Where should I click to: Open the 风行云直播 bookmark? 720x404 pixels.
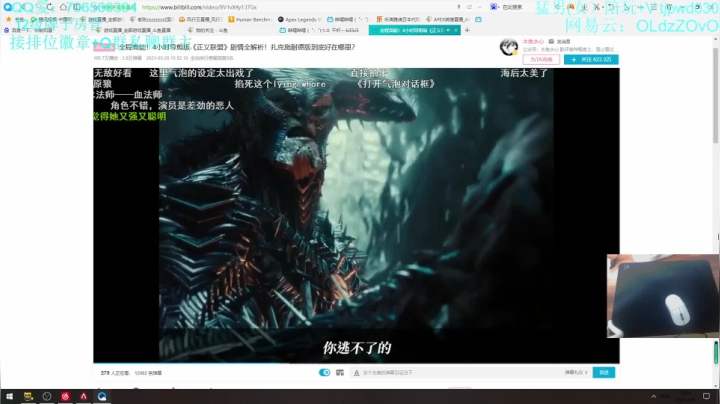point(200,19)
